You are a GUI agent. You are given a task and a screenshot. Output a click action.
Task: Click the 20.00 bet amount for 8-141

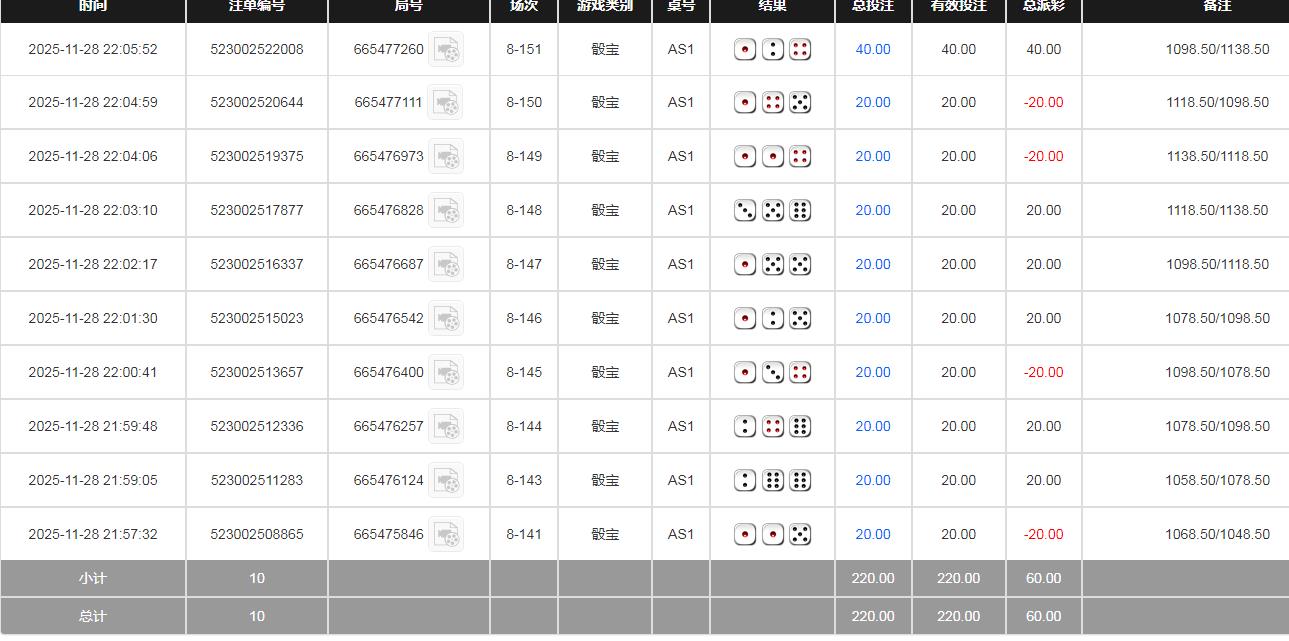(x=872, y=534)
